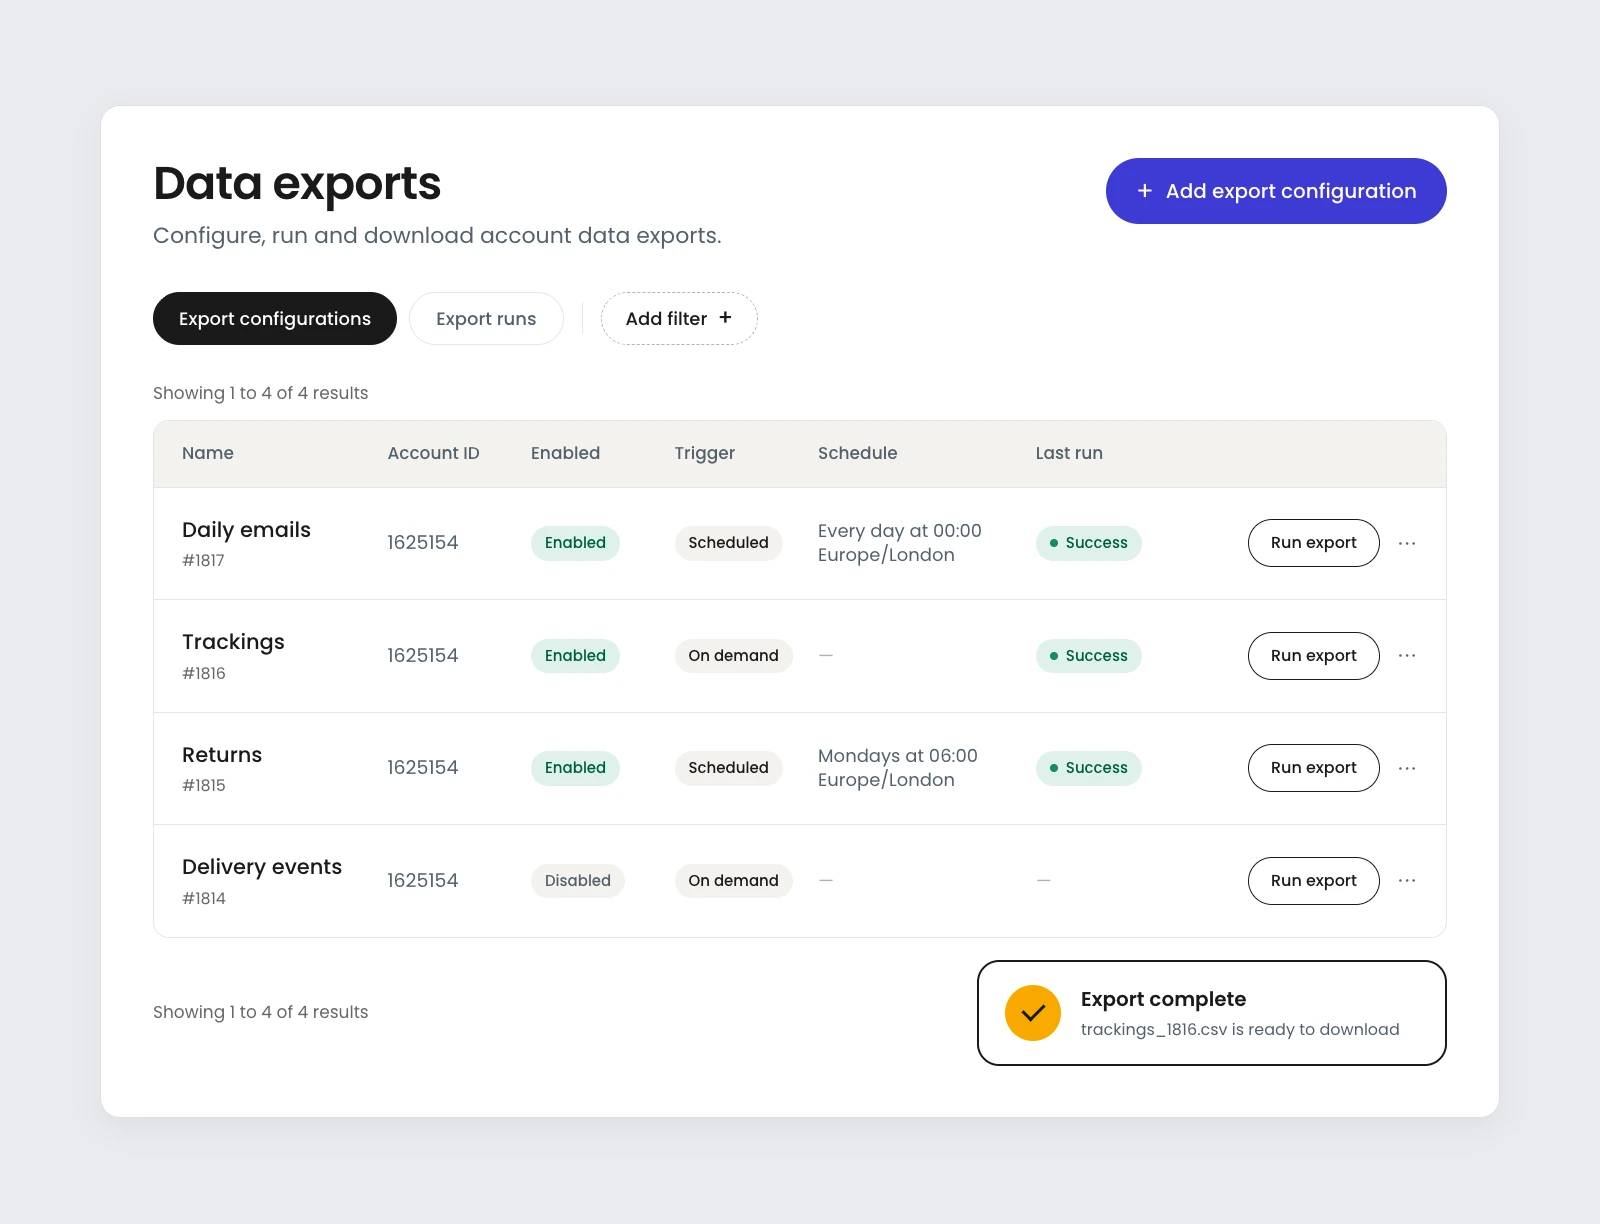
Task: Click Success status for Returns
Action: point(1088,768)
